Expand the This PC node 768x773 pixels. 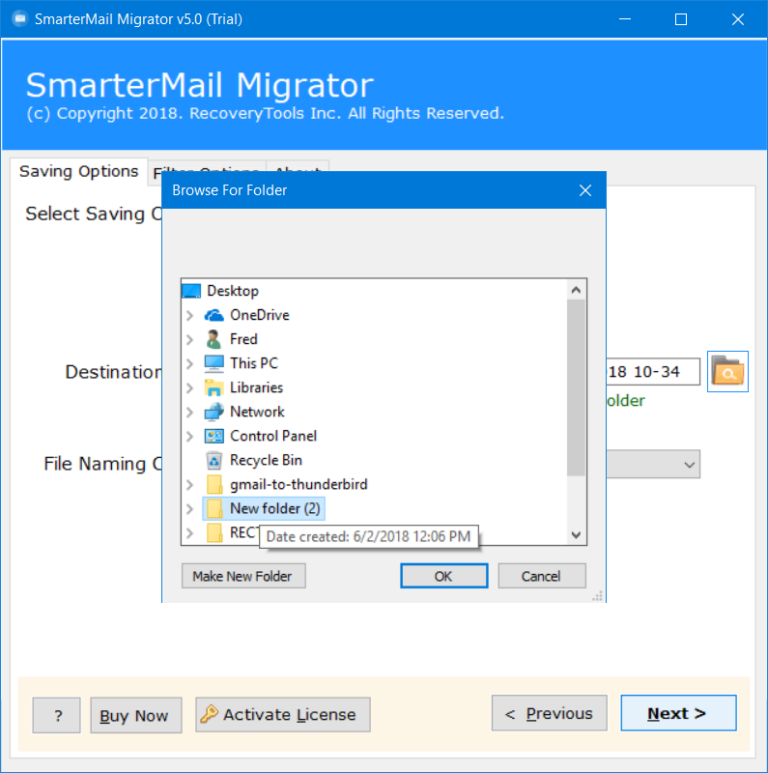point(190,363)
